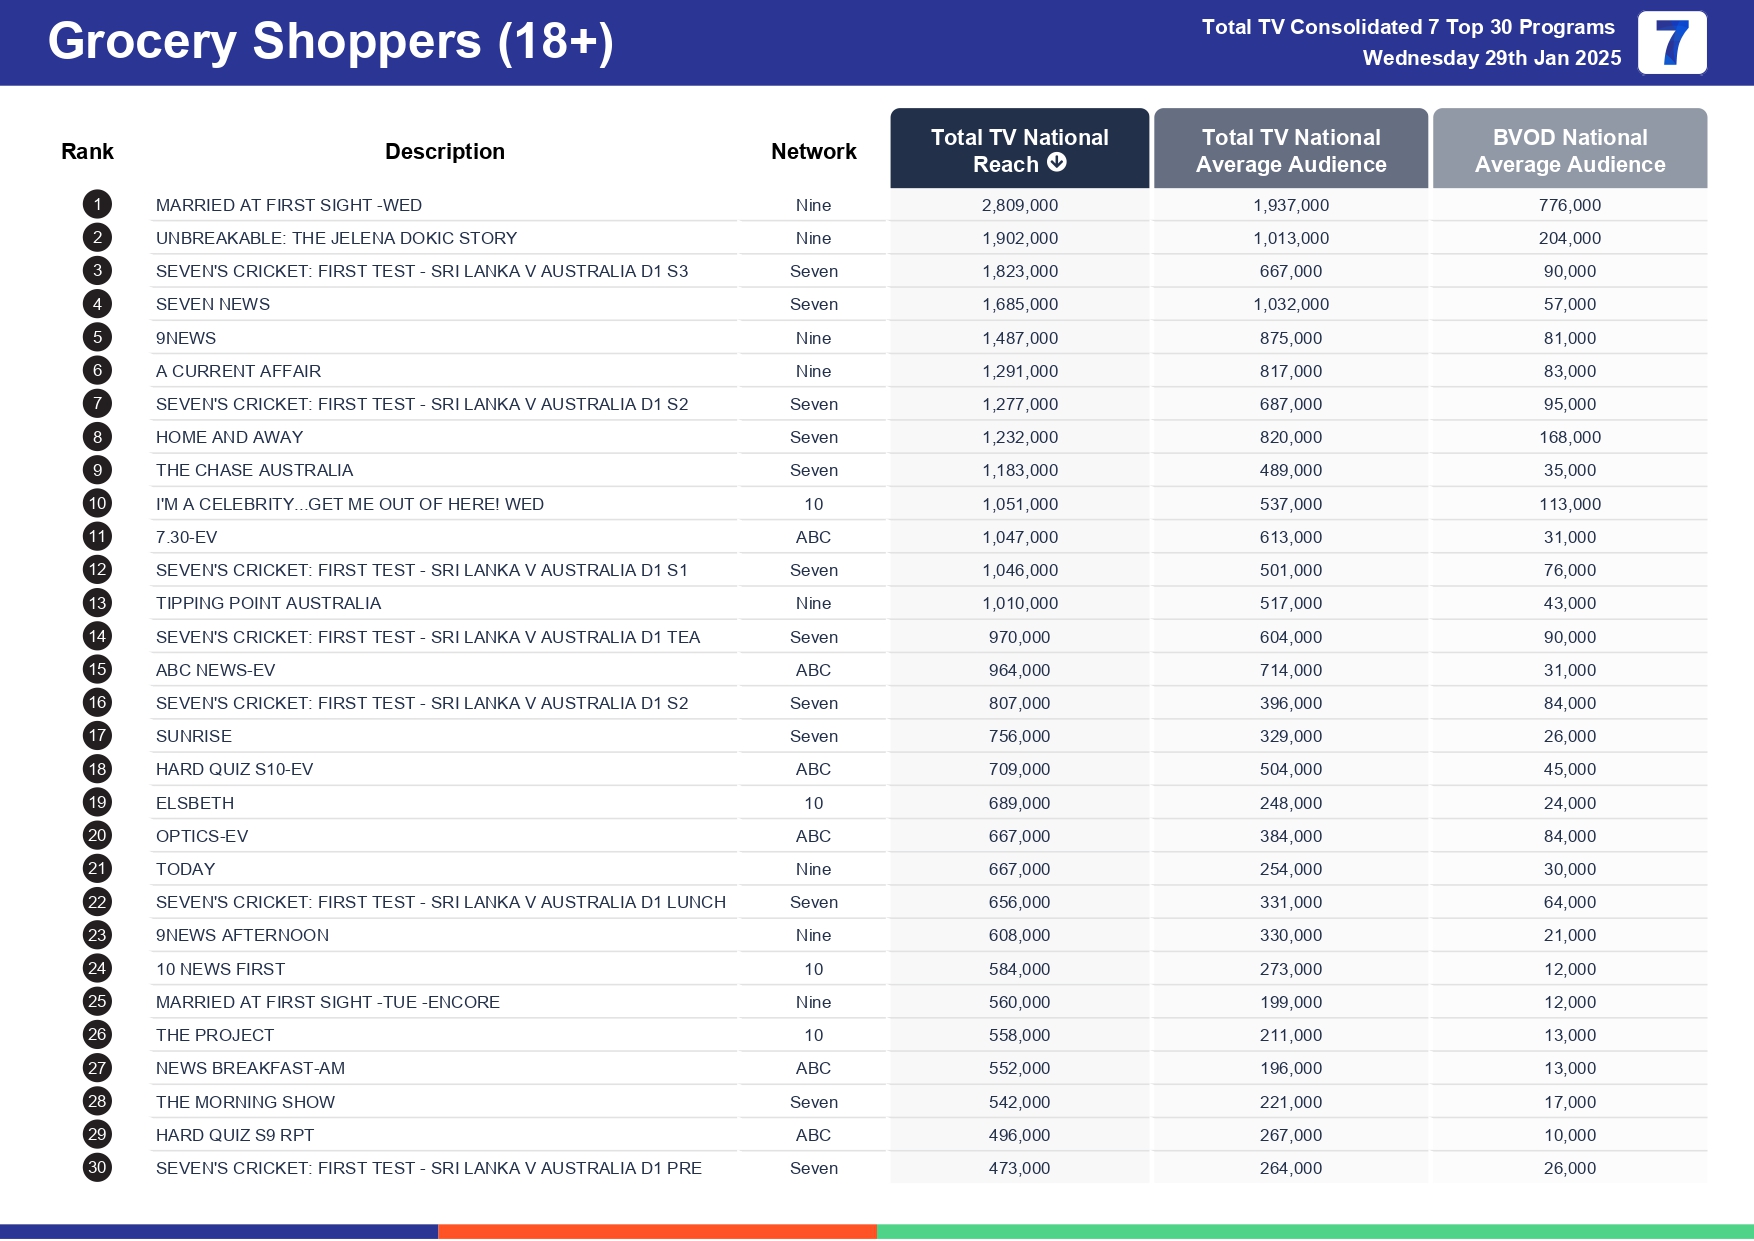Viewport: 1754px width, 1241px height.
Task: Click the Network column heading
Action: pyautogui.click(x=813, y=152)
